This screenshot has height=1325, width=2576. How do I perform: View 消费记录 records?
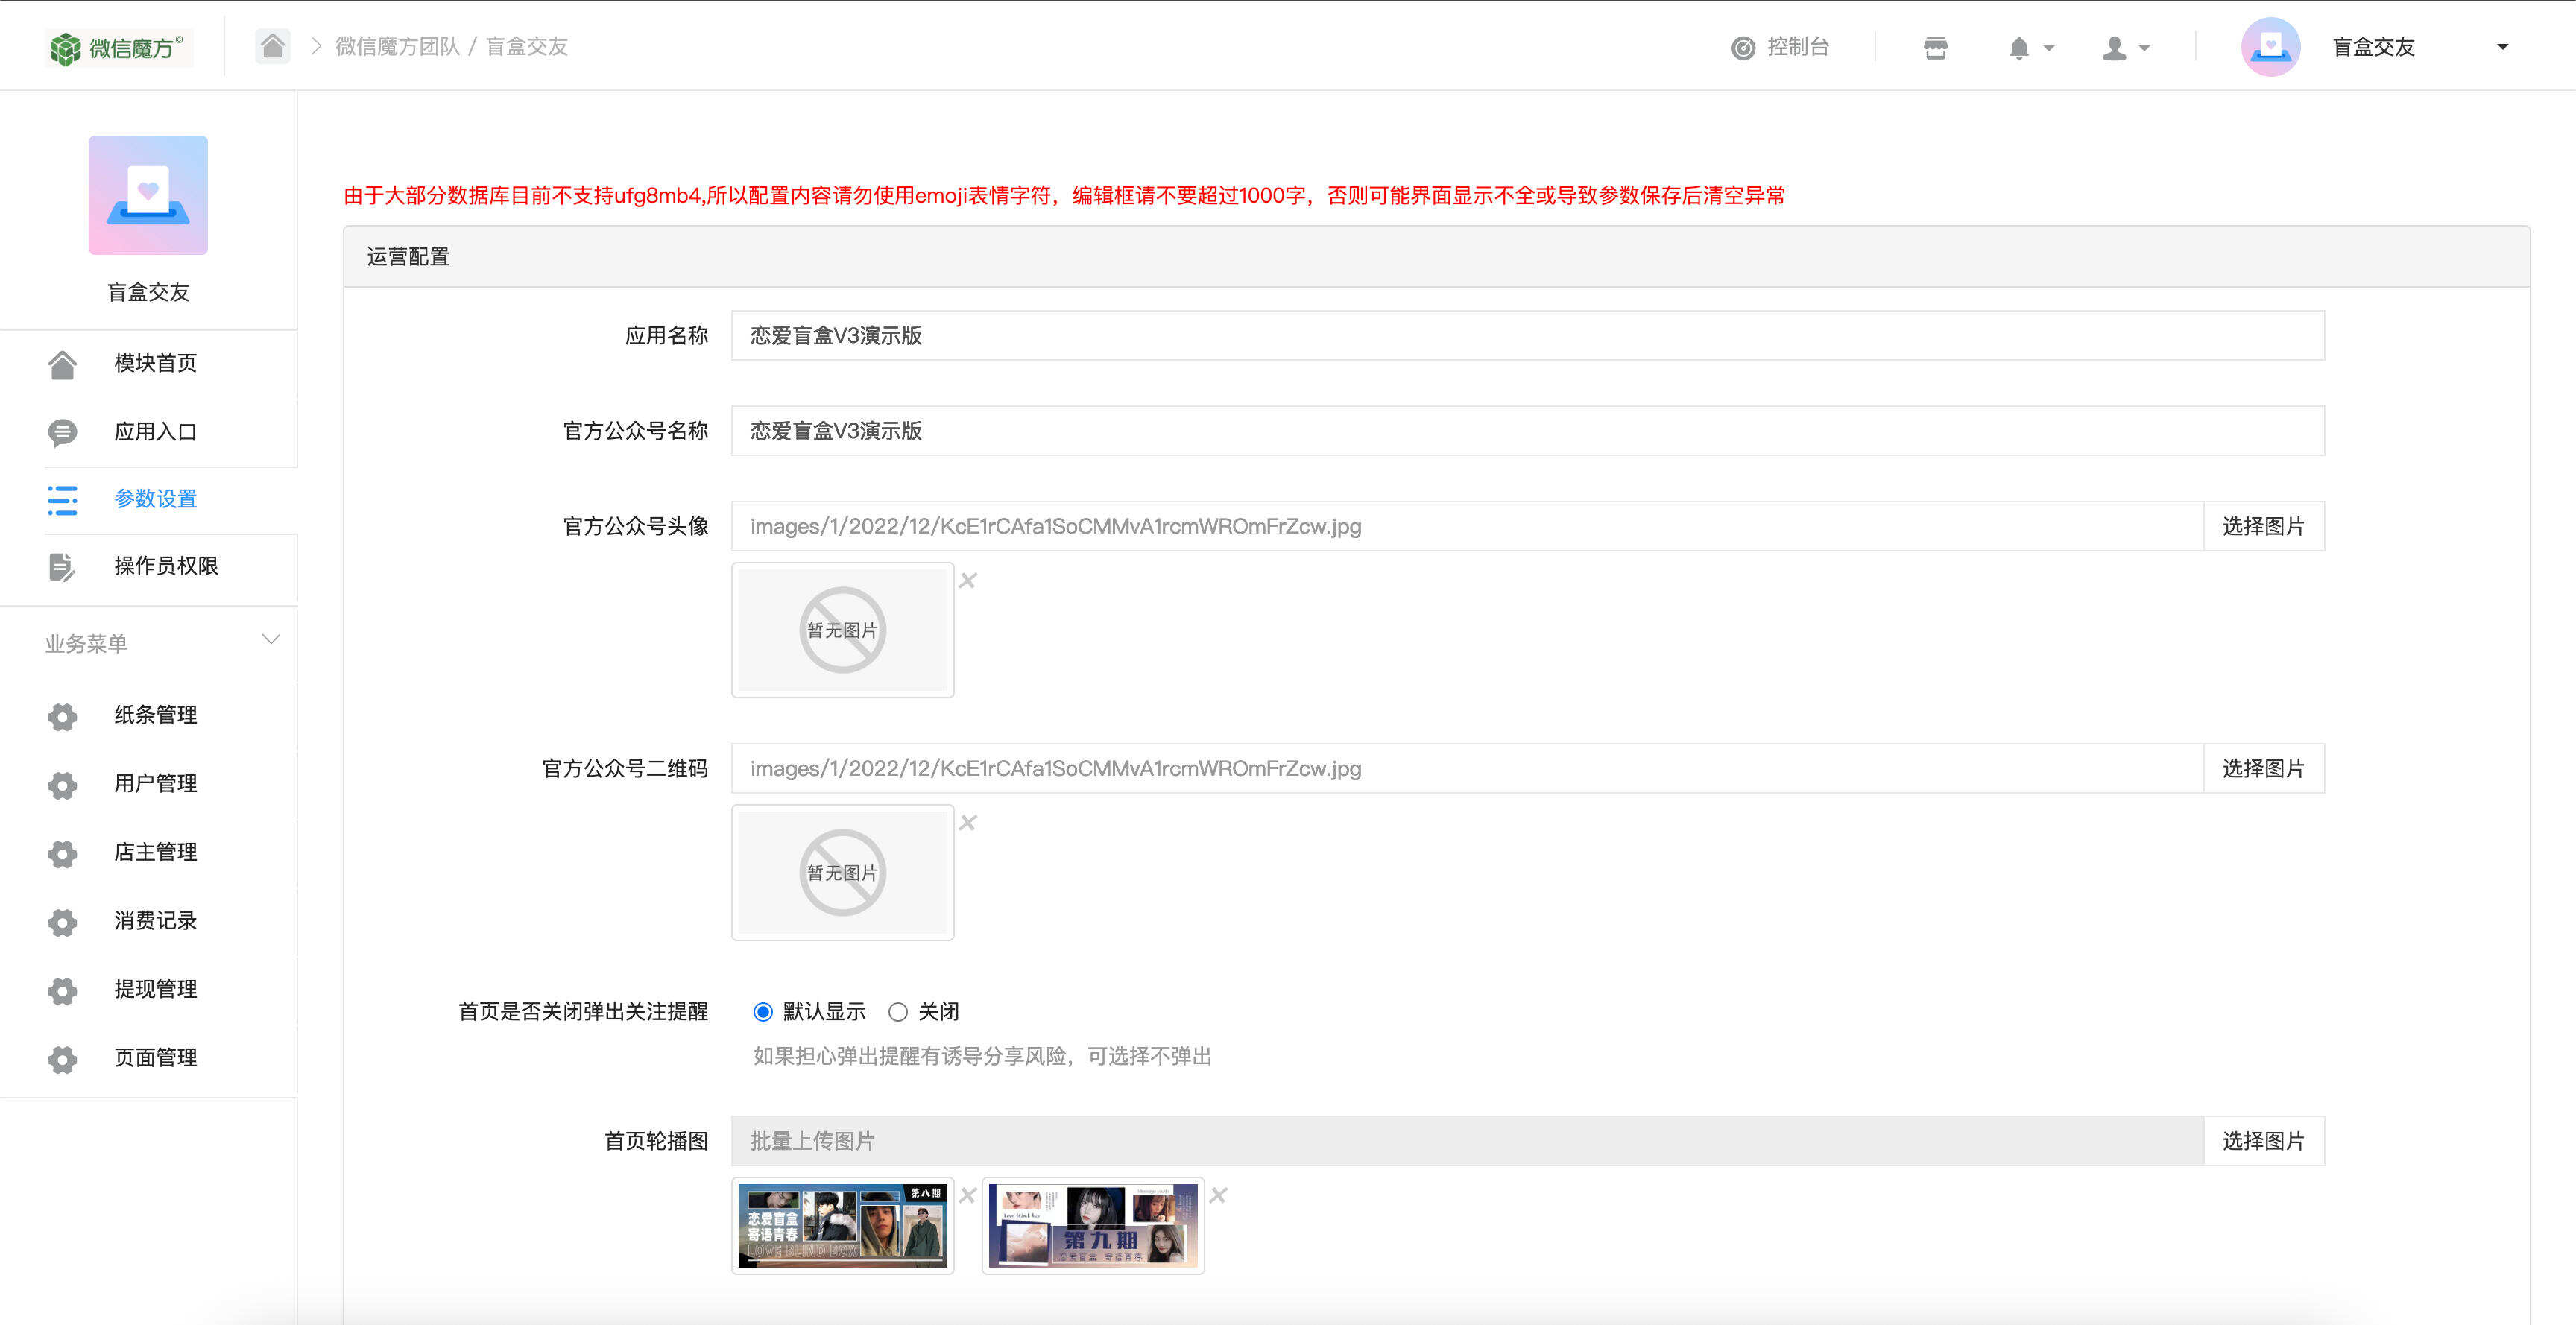tap(155, 920)
